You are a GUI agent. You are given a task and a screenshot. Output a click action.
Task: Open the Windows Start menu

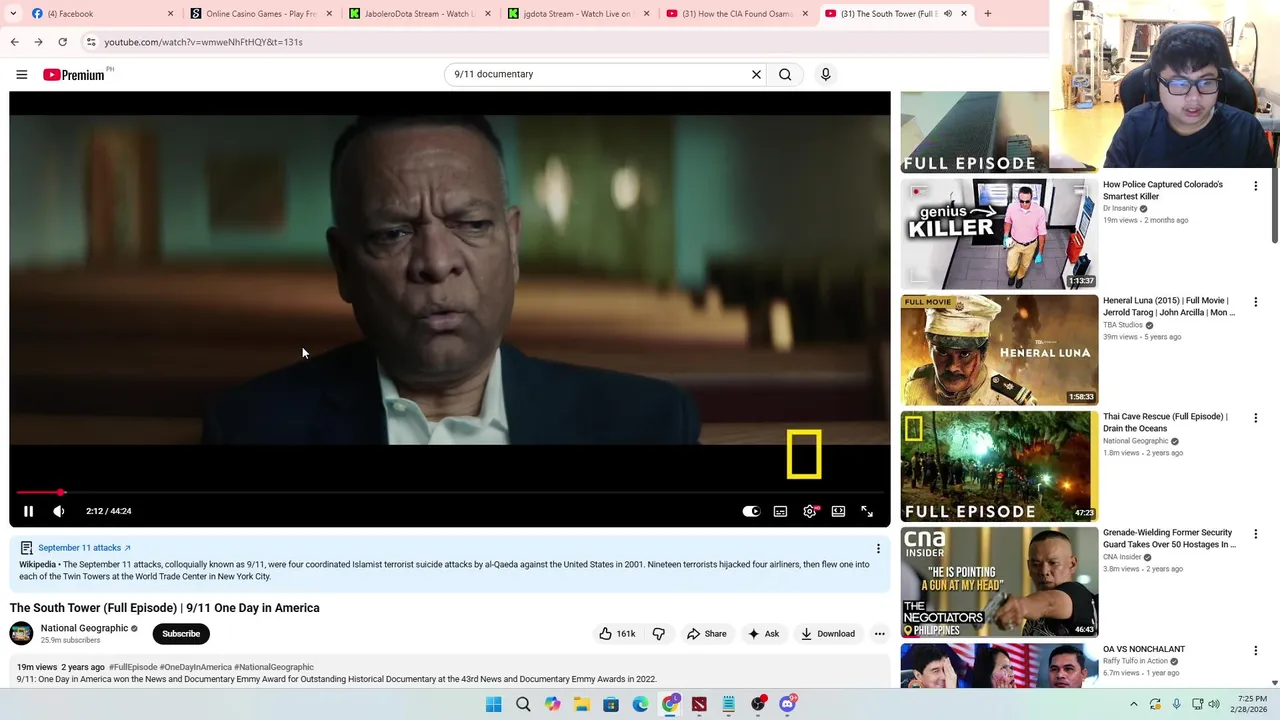pos(493,705)
